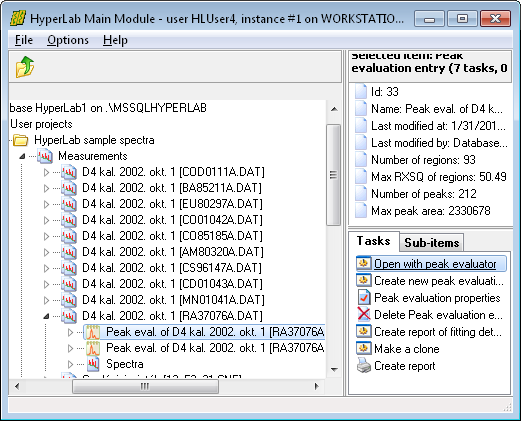Viewport: 521px width, 421px height.
Task: Collapse the RA37076A.DAT measurement node
Action: tap(46, 316)
